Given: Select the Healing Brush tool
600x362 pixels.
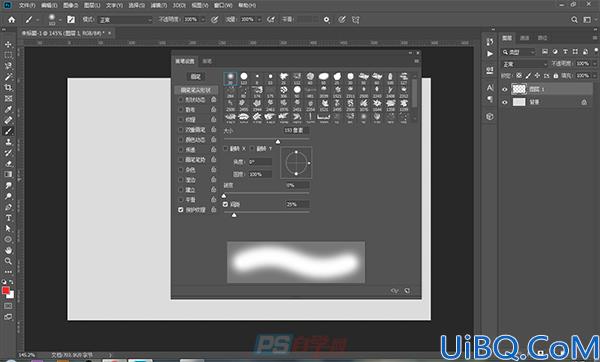Looking at the screenshot, I should pyautogui.click(x=8, y=120).
